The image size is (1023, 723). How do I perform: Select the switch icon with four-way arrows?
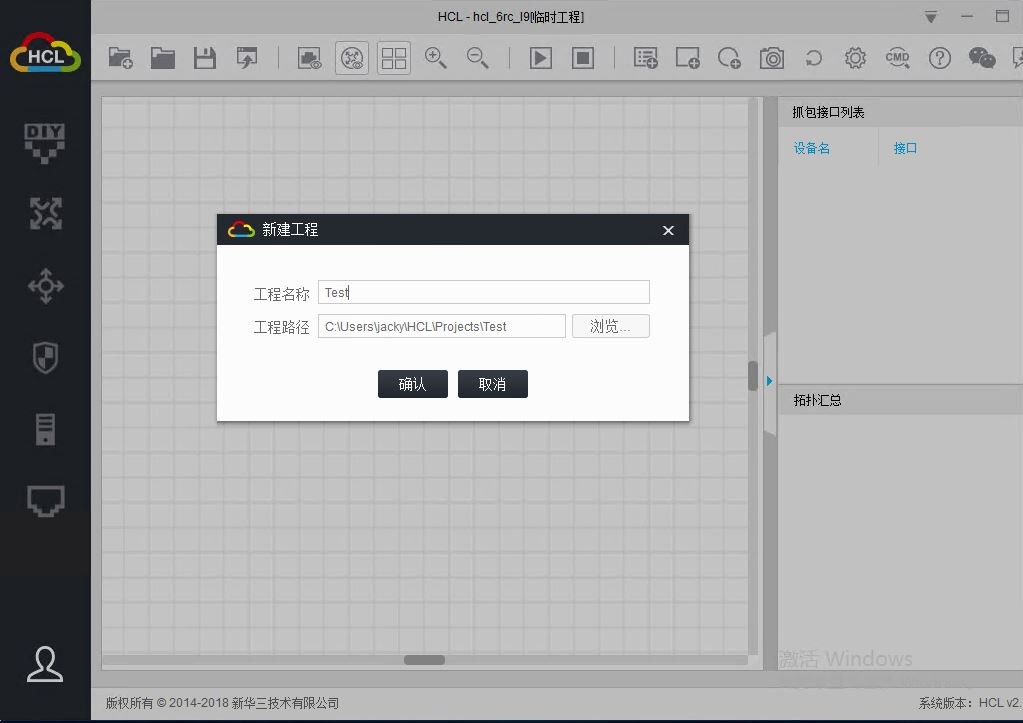coord(46,286)
